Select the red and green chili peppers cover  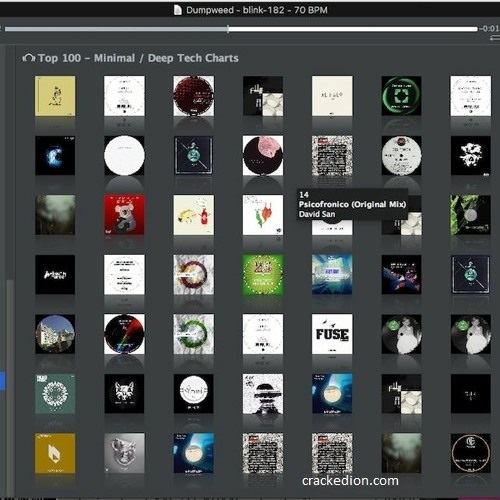pyautogui.click(x=263, y=215)
